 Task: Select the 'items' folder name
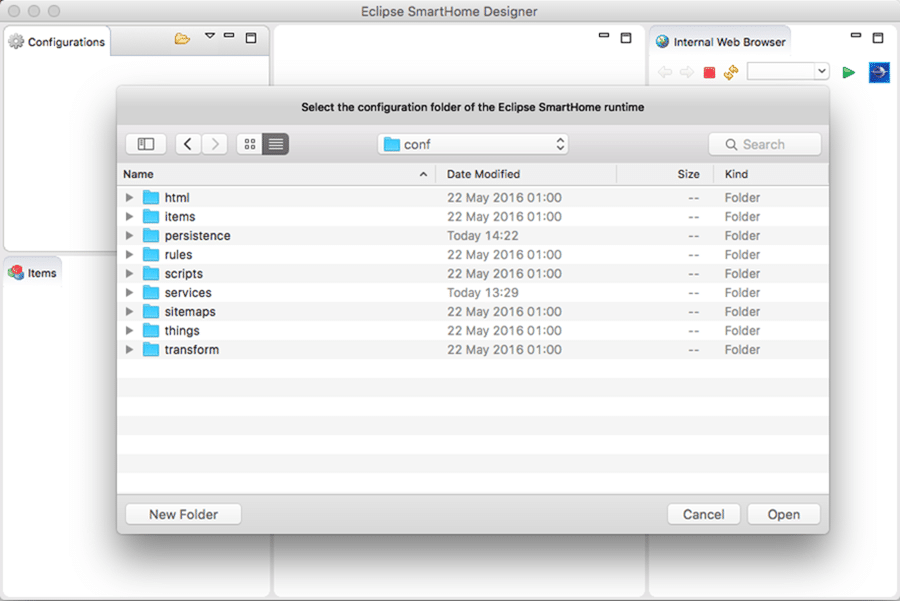(180, 216)
